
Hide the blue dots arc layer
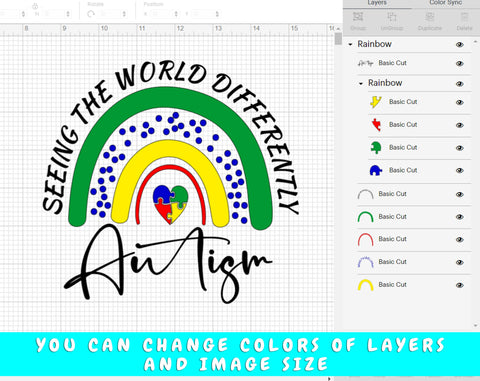coord(460,262)
